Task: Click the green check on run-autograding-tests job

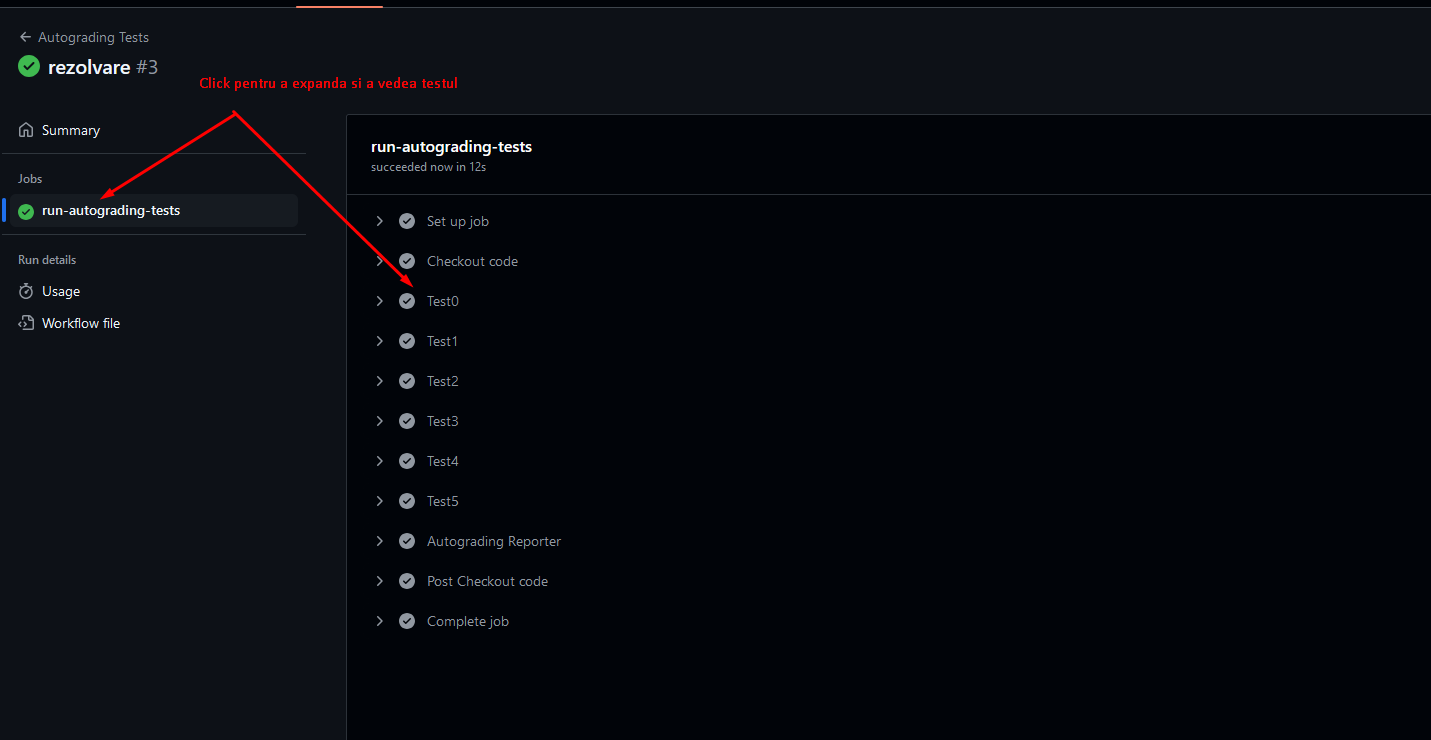Action: pos(26,211)
